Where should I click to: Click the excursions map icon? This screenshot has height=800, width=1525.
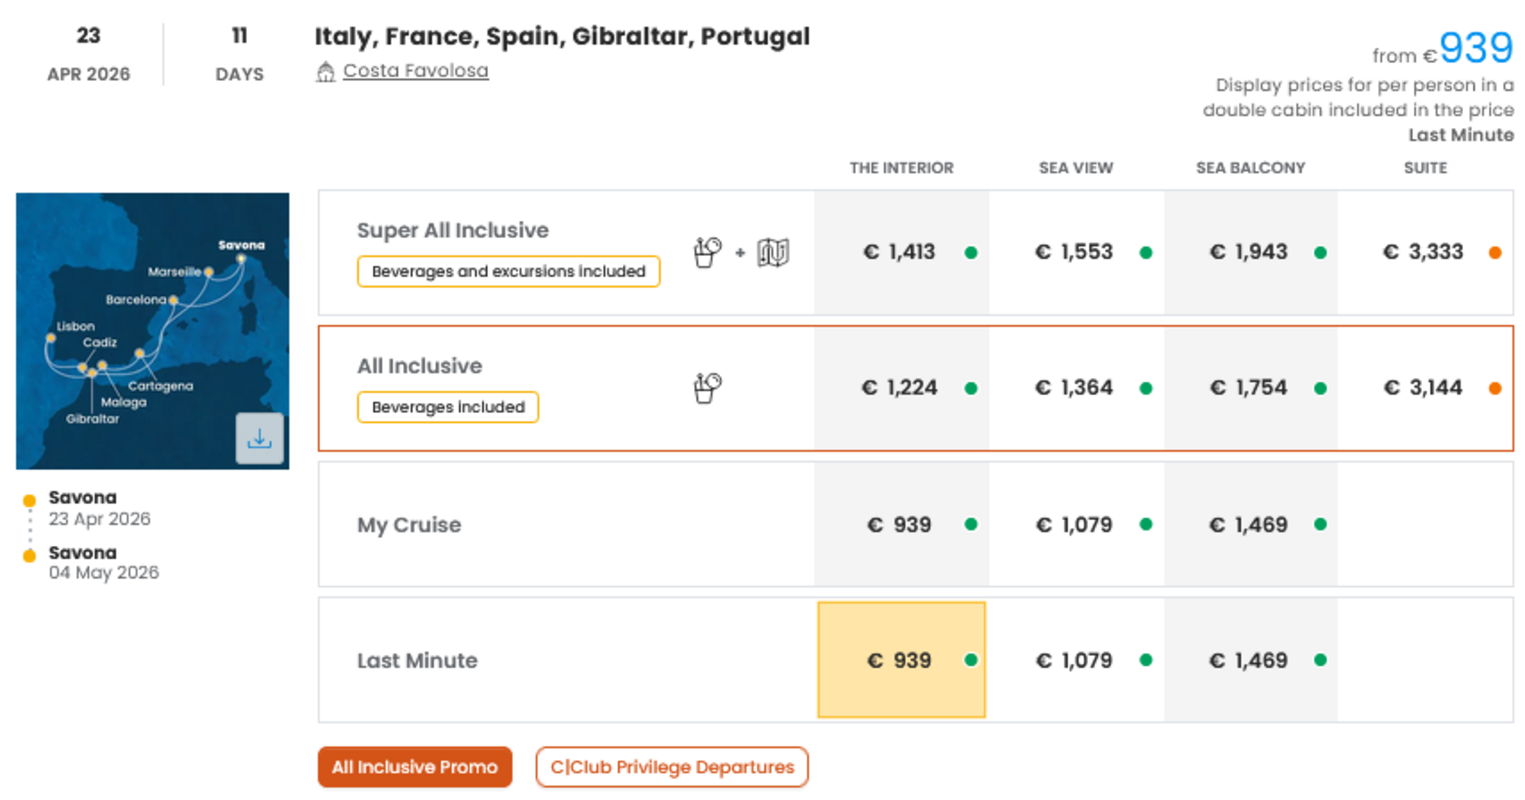(x=773, y=252)
